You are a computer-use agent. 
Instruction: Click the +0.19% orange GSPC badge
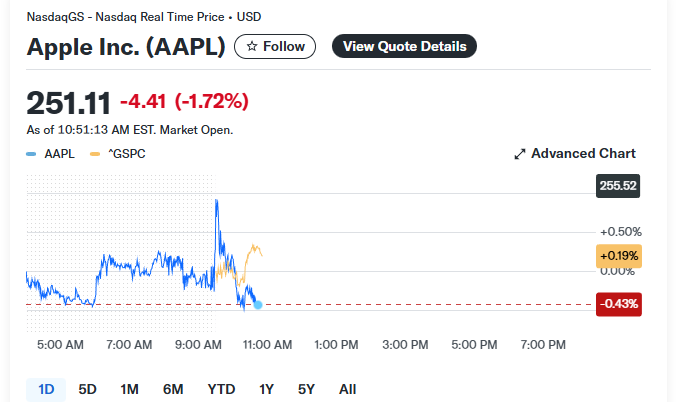click(618, 256)
